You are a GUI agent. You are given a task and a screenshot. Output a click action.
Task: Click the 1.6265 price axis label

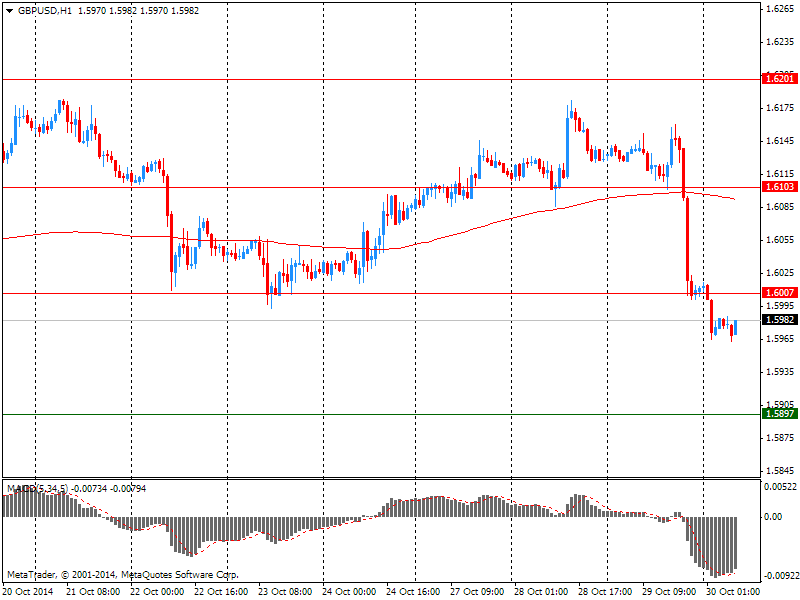[x=780, y=9]
